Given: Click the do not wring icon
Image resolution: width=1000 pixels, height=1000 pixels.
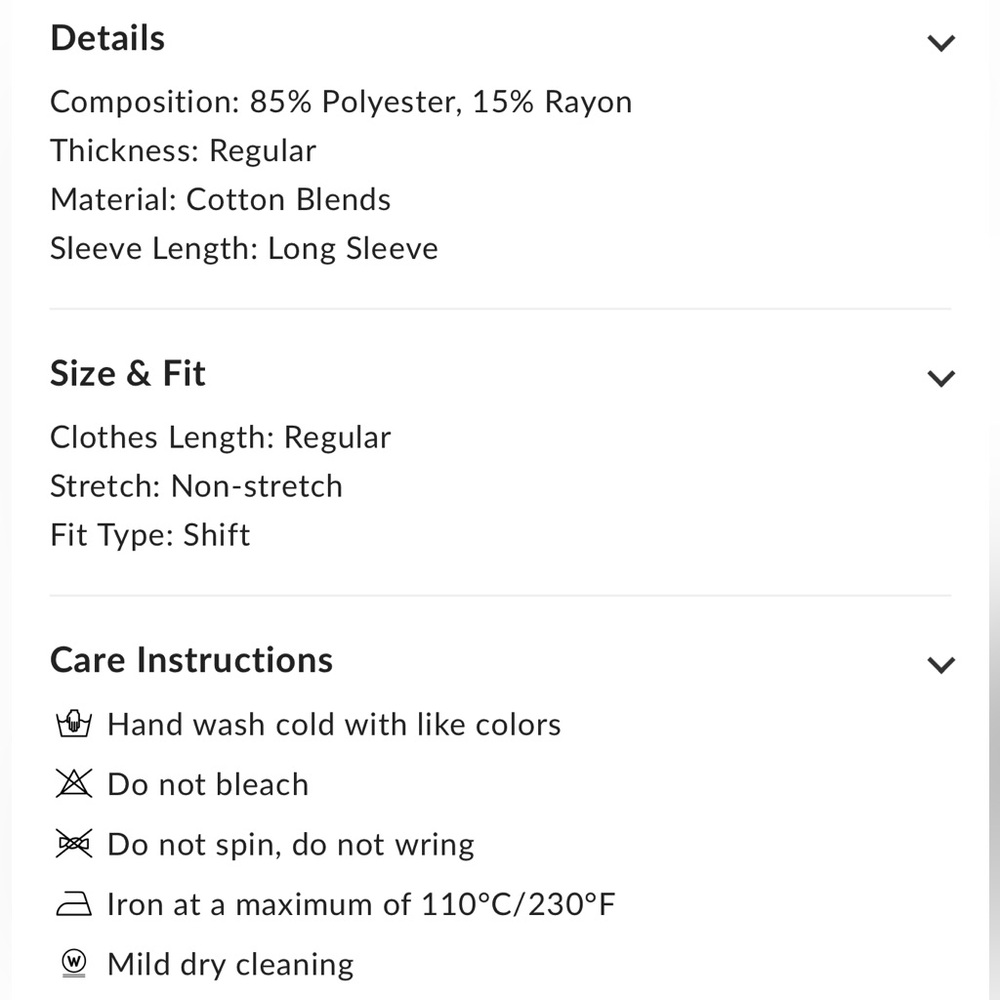Looking at the screenshot, I should coord(74,843).
